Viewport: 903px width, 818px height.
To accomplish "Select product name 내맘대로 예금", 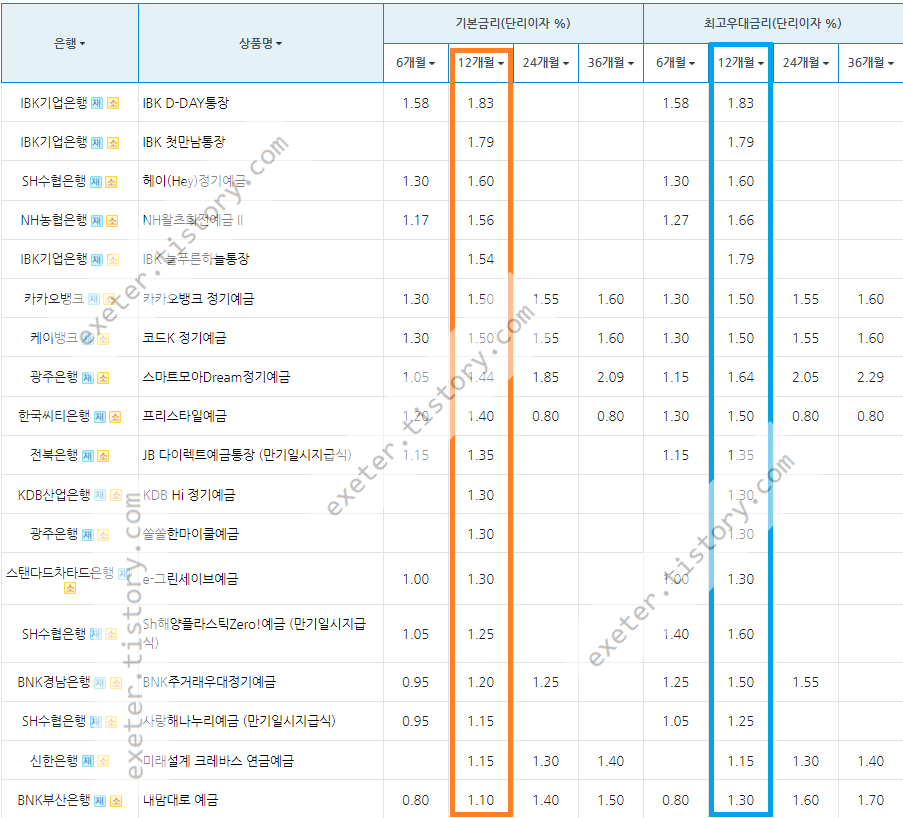I will tap(180, 800).
